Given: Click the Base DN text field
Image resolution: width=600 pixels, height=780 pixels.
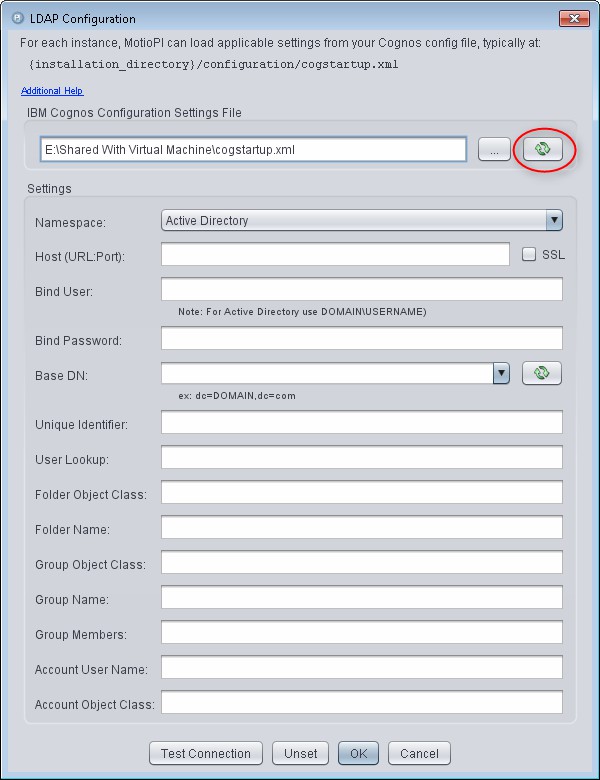Looking at the screenshot, I should click(327, 373).
